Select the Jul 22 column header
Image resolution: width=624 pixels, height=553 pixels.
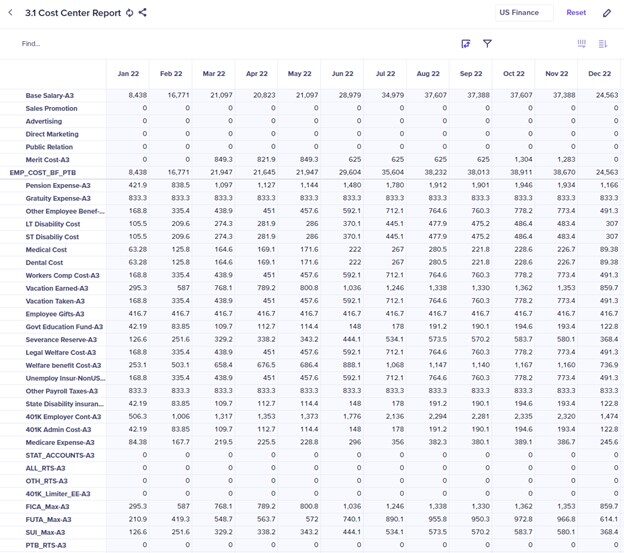[x=386, y=74]
